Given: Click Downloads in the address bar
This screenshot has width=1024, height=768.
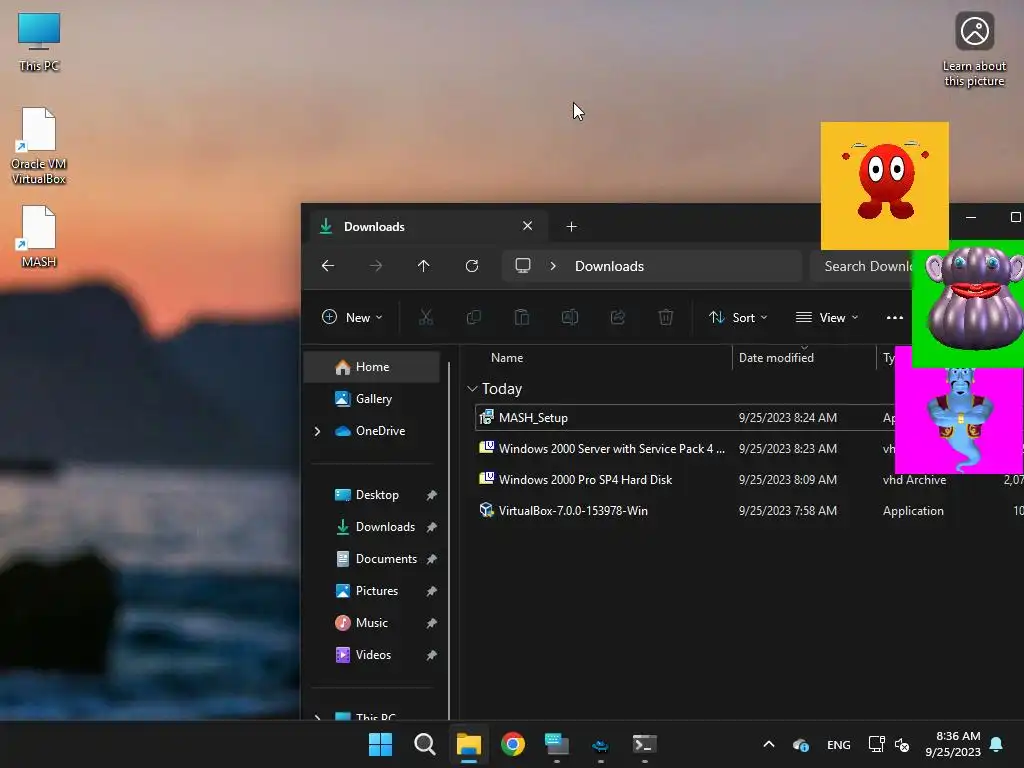Looking at the screenshot, I should (x=609, y=266).
